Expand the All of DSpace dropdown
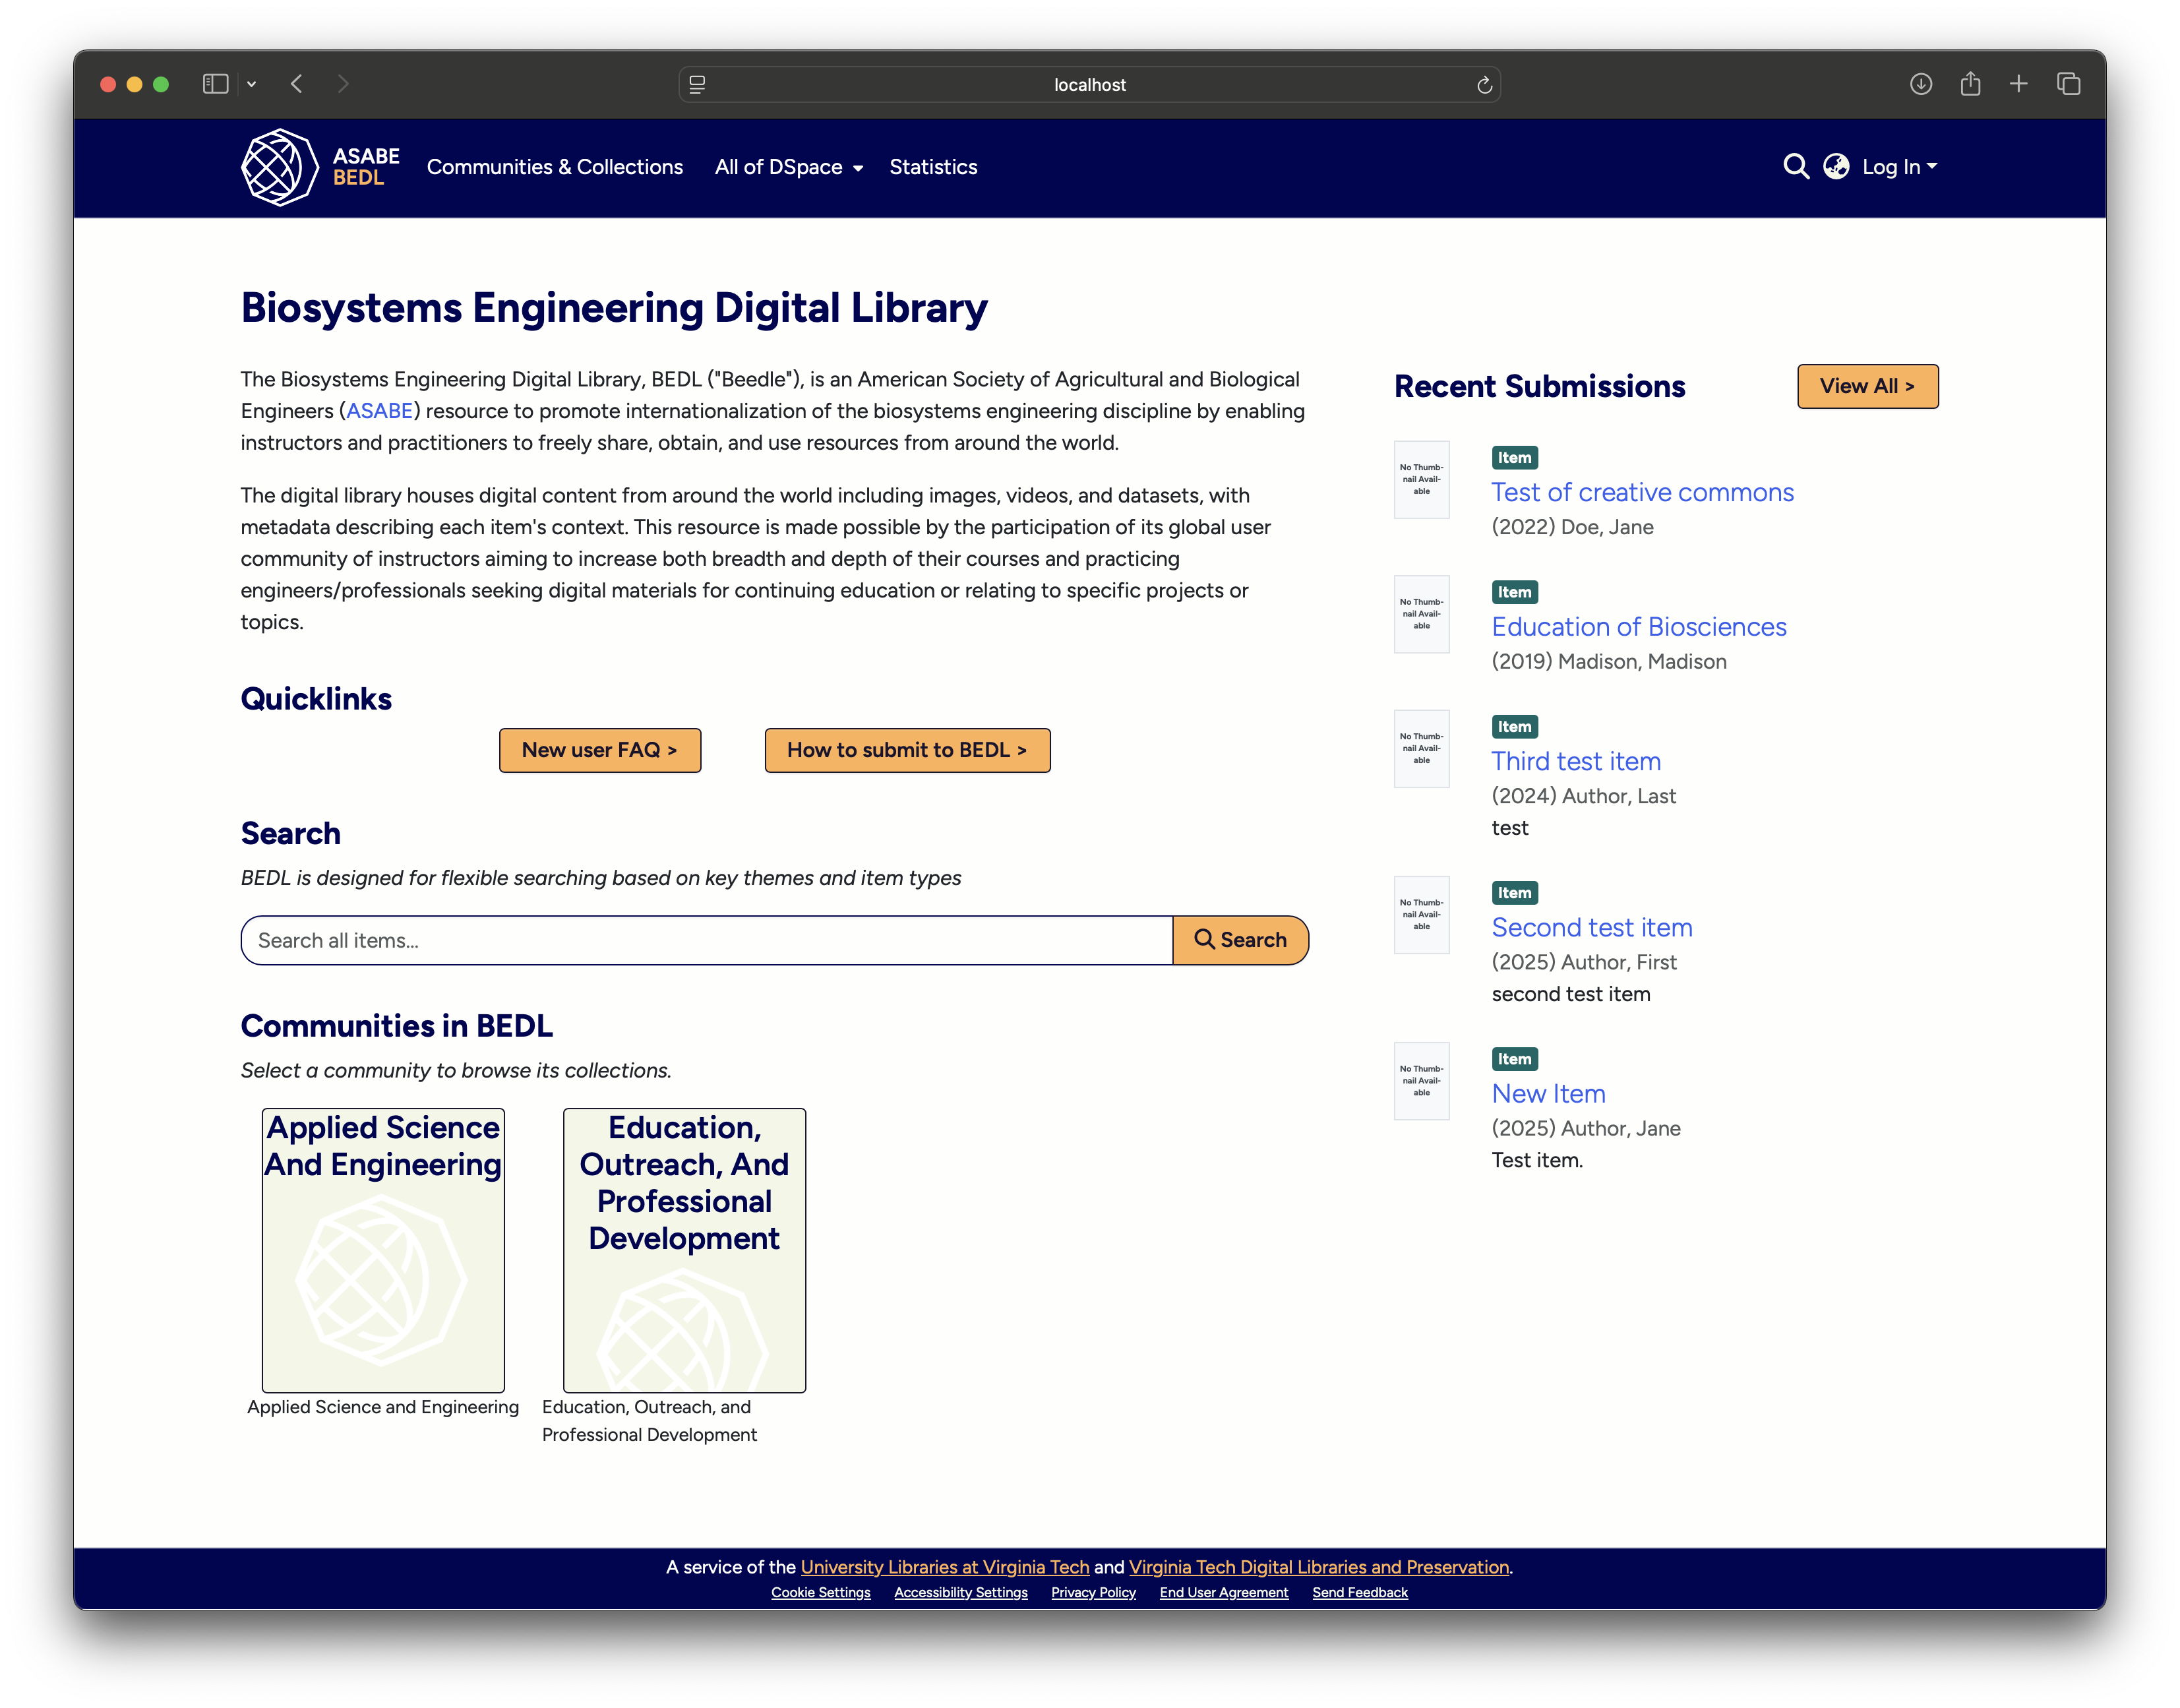The height and width of the screenshot is (1708, 2180). pos(788,167)
